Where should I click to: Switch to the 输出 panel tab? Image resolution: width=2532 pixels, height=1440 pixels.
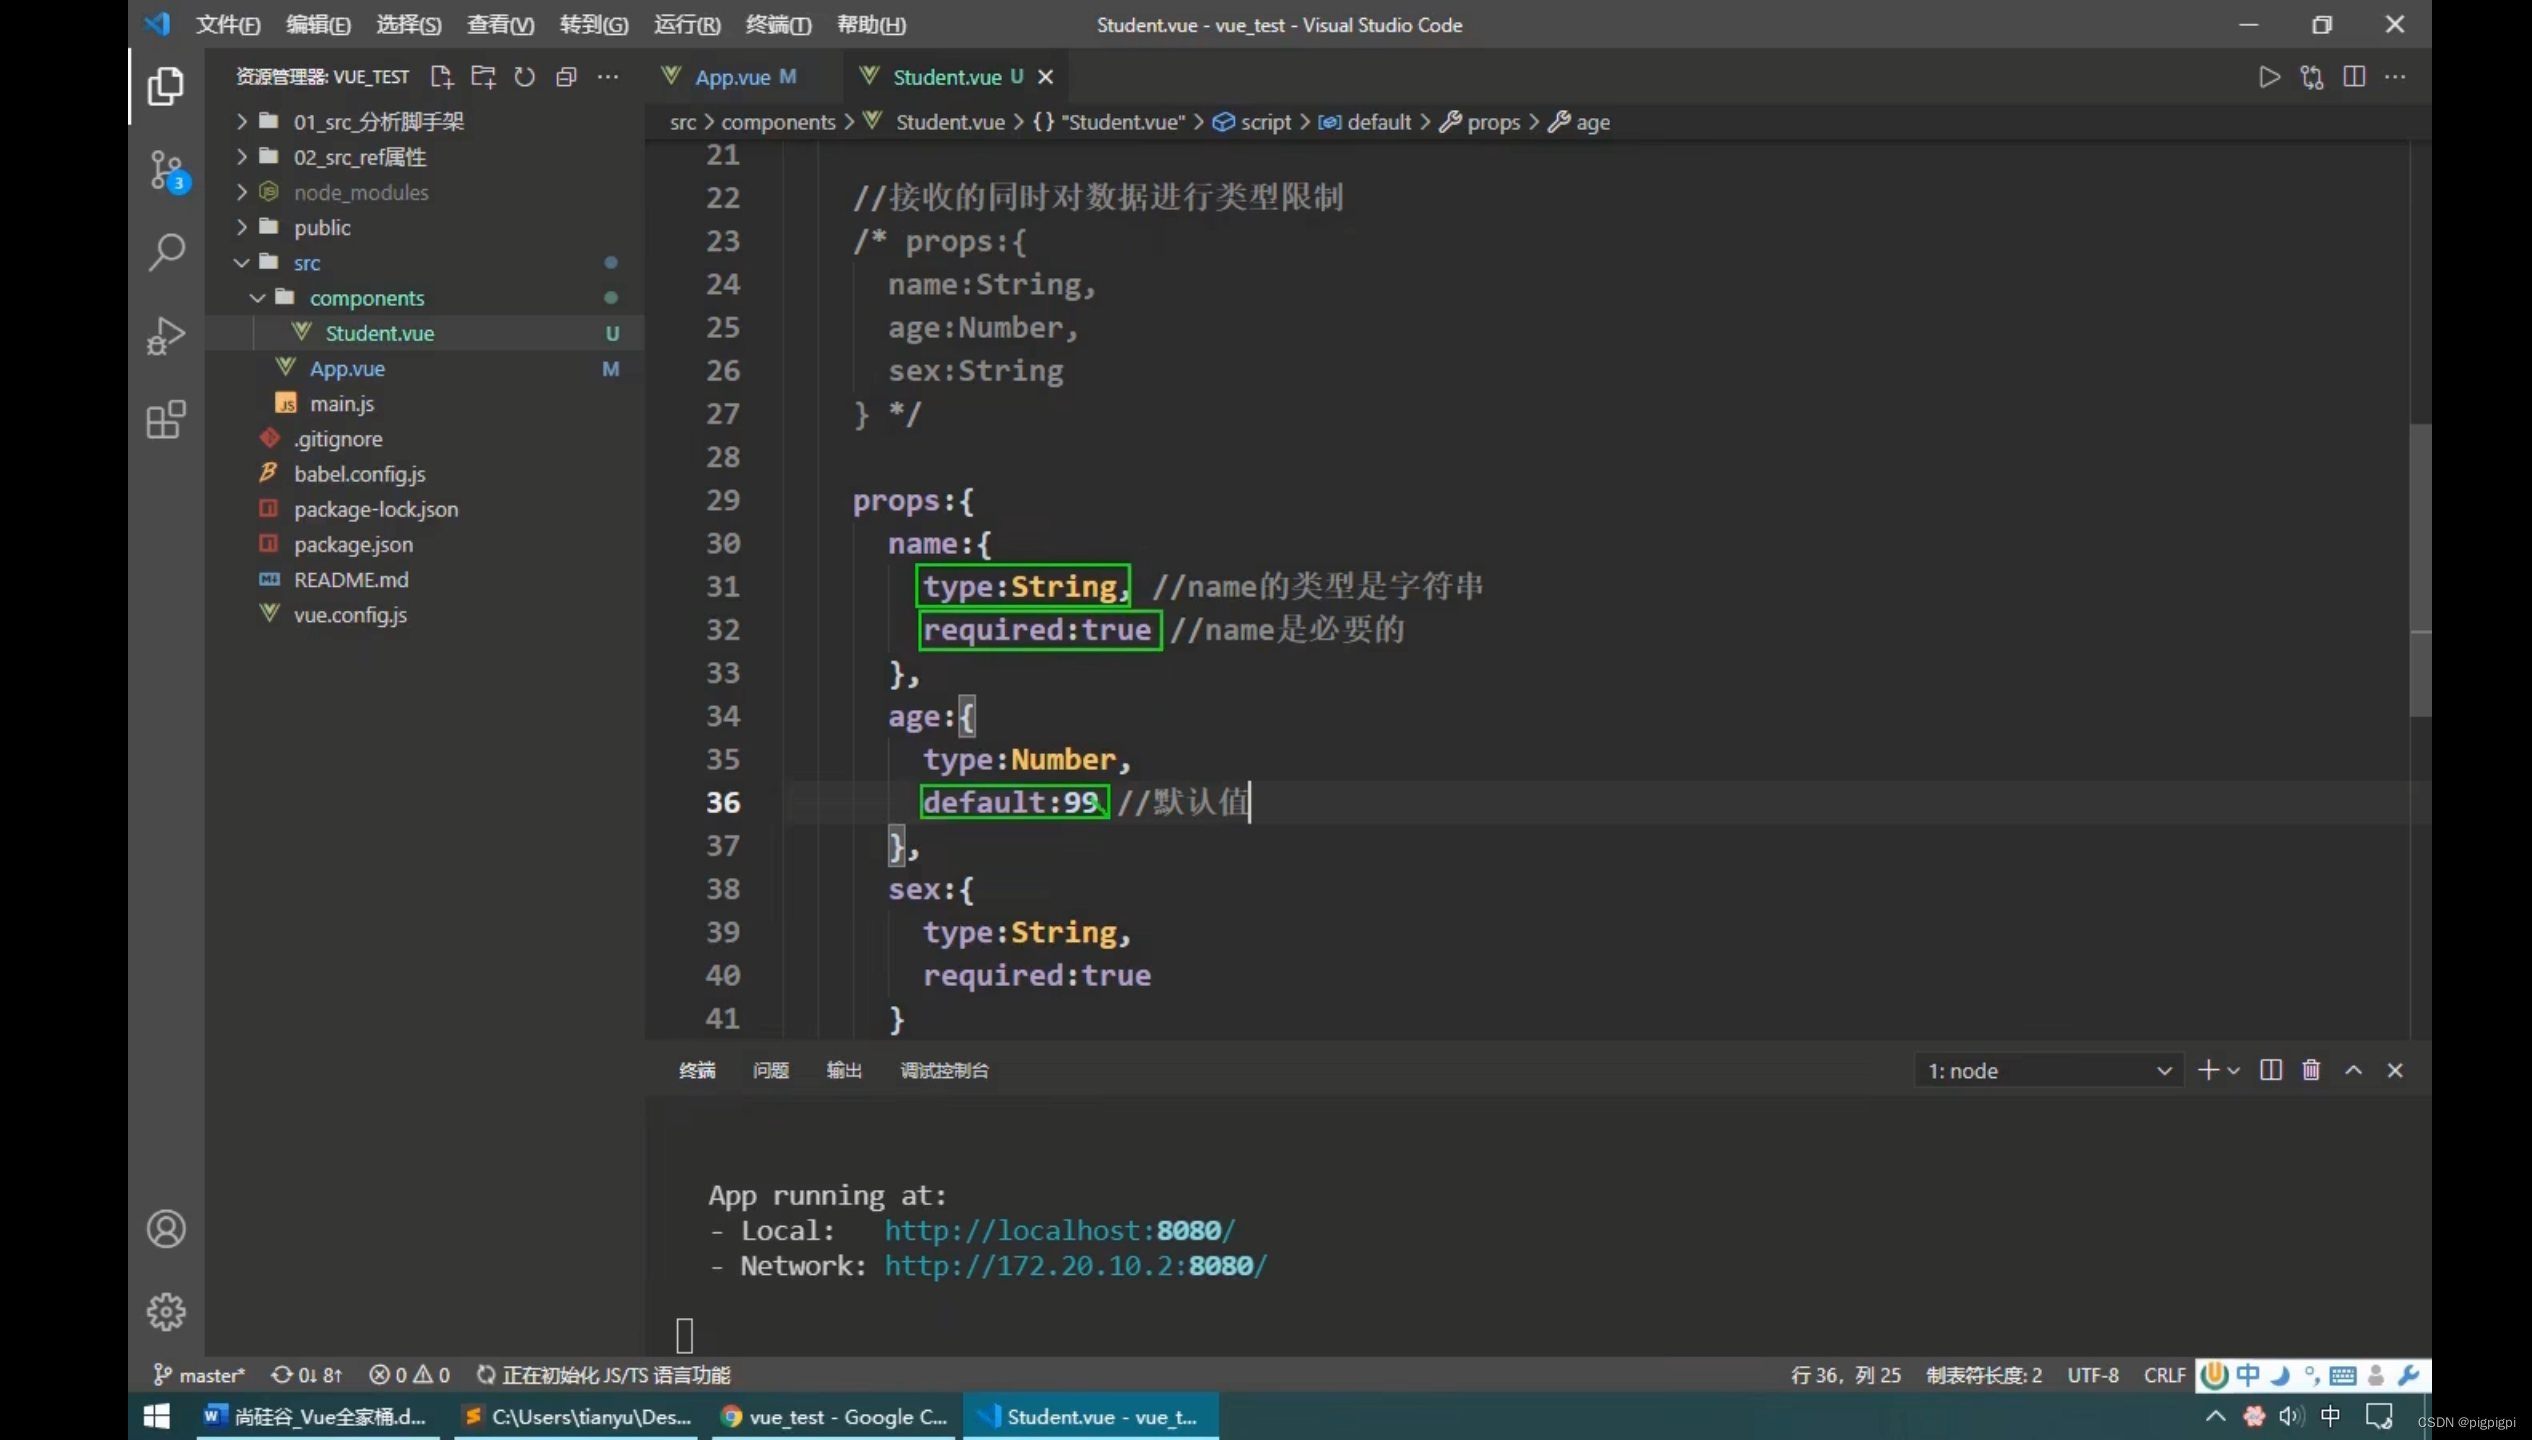(844, 1070)
